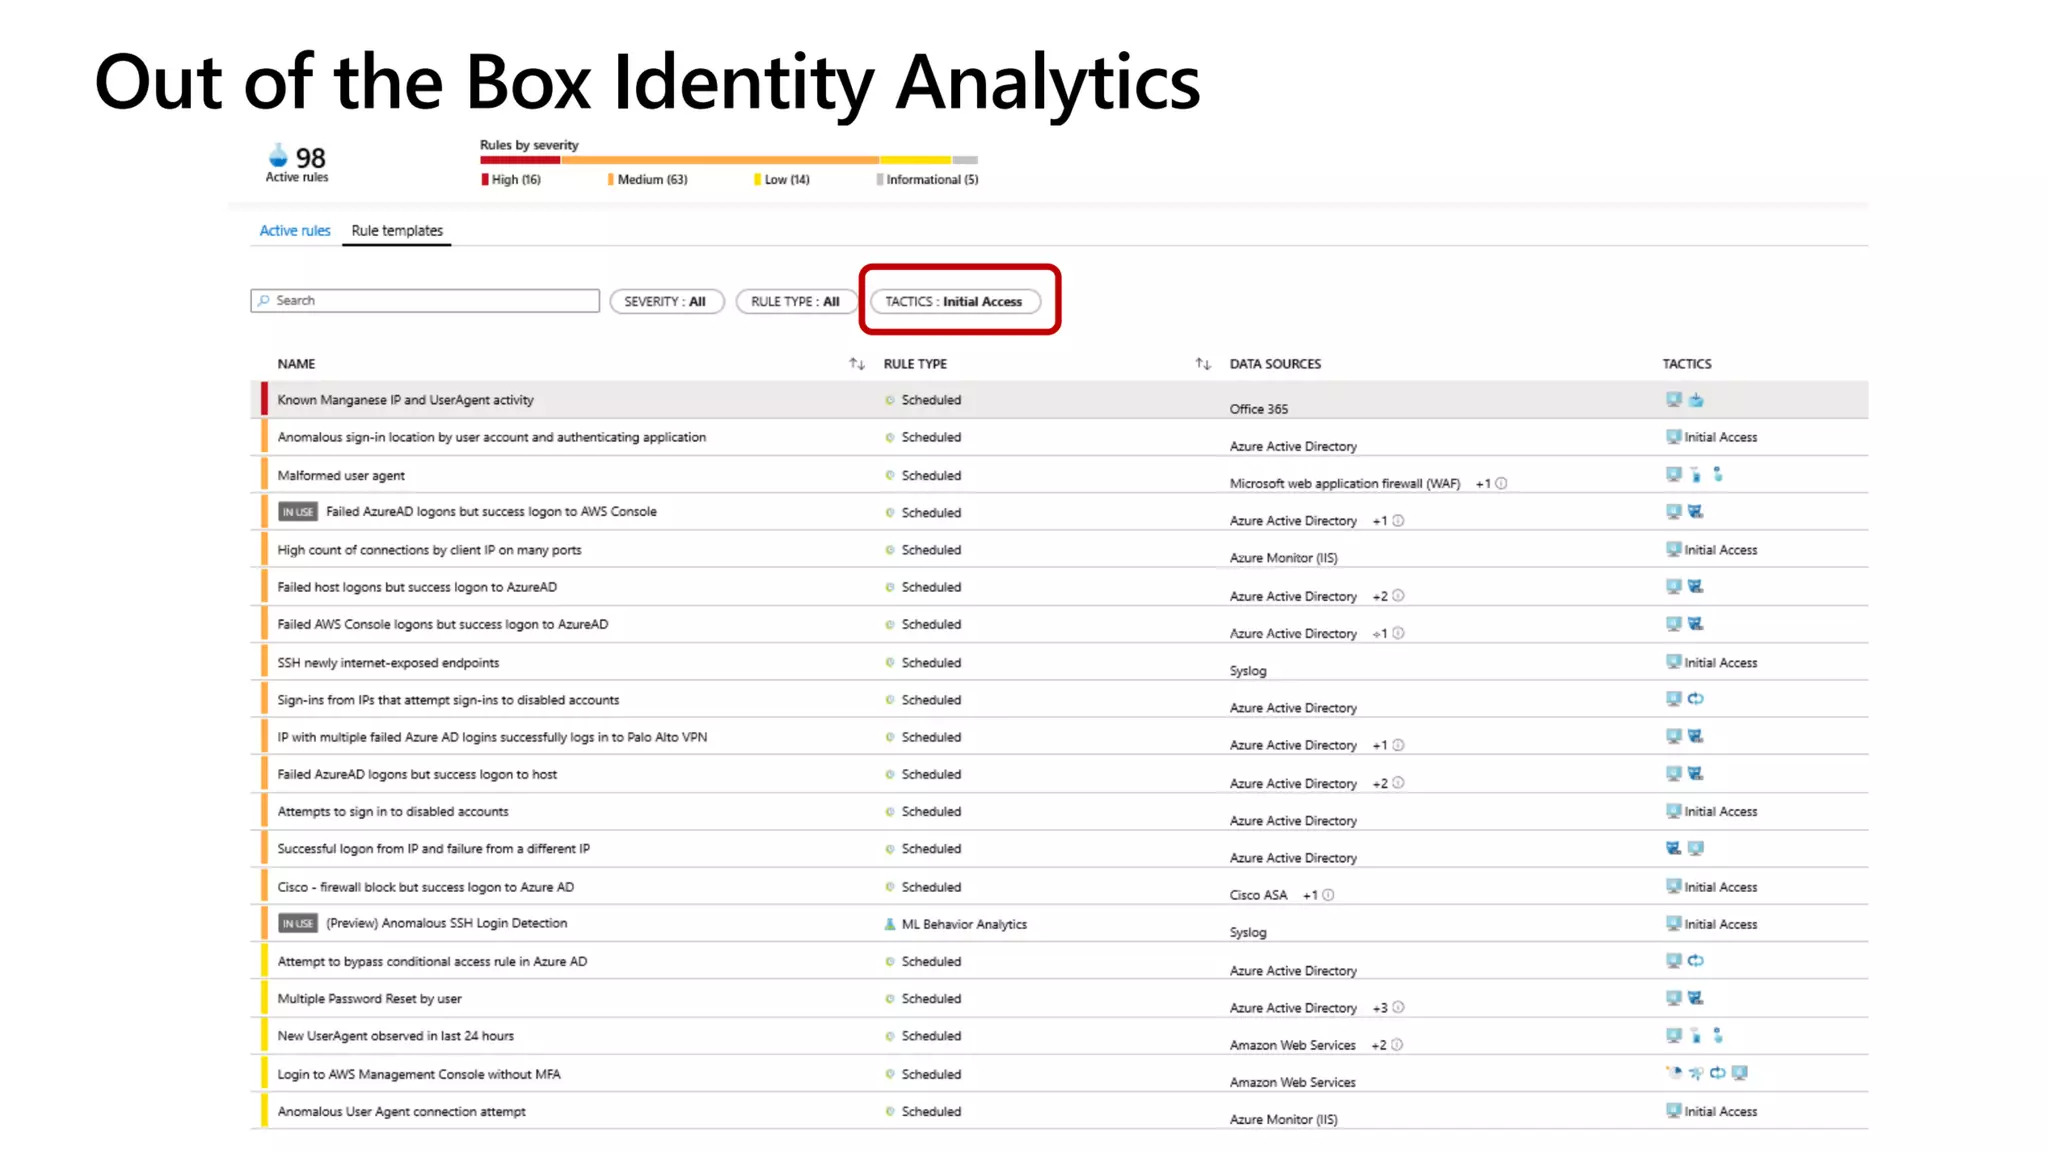Open the TACTICS : Initial Access filter

coord(954,301)
